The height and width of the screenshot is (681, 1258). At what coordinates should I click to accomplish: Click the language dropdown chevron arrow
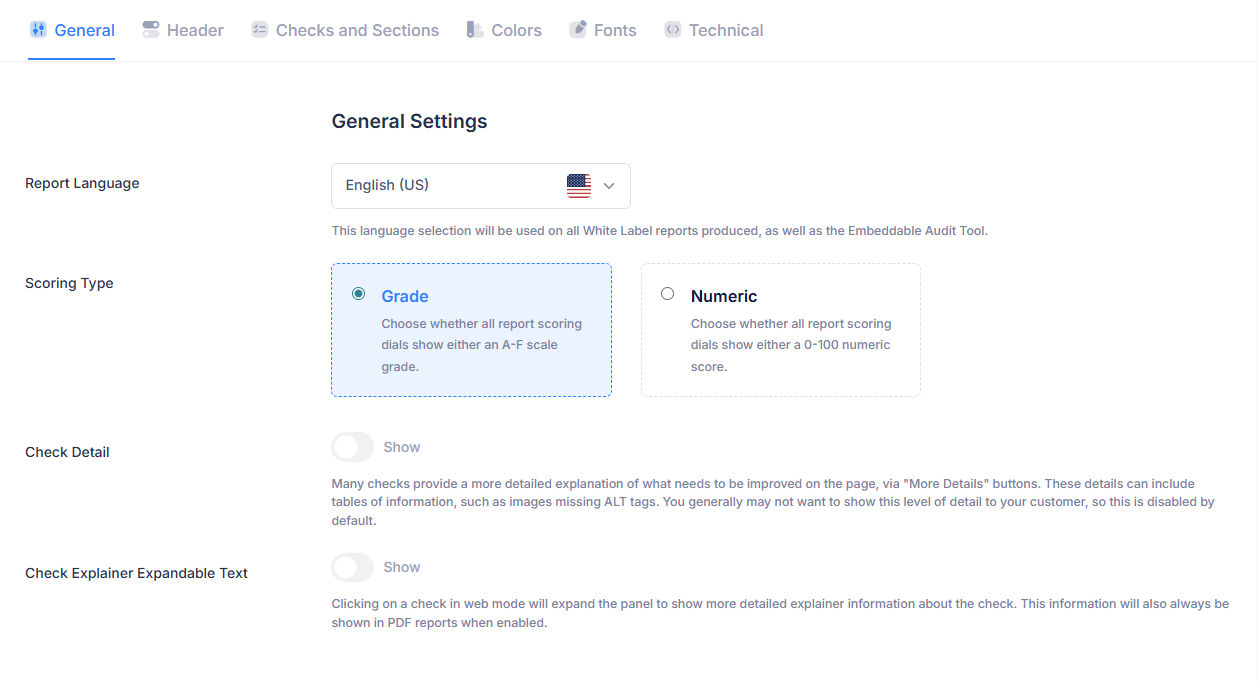click(x=609, y=186)
